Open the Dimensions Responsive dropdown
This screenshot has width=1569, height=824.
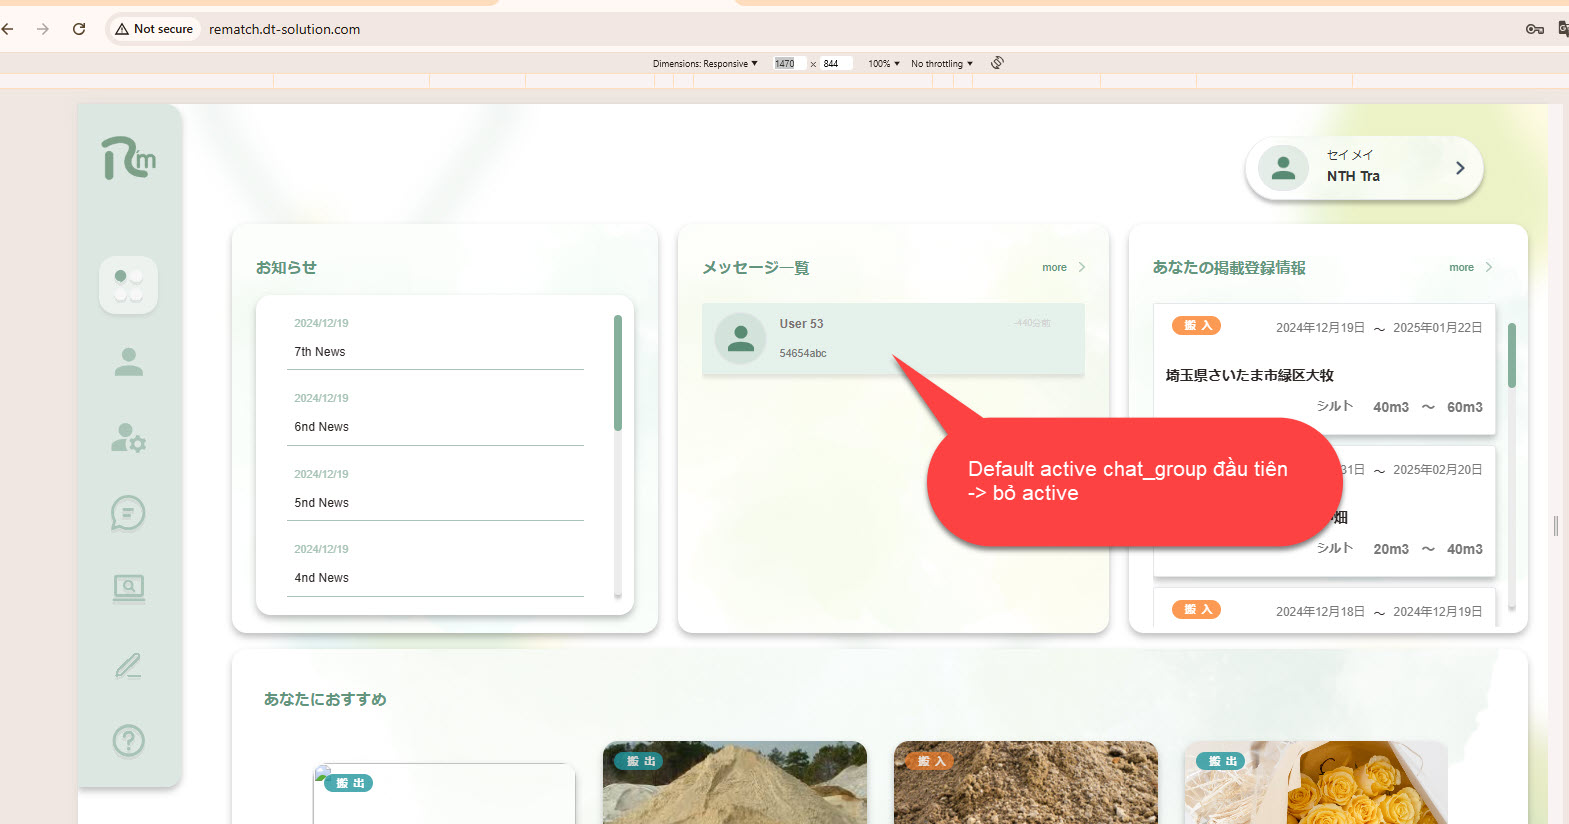705,64
